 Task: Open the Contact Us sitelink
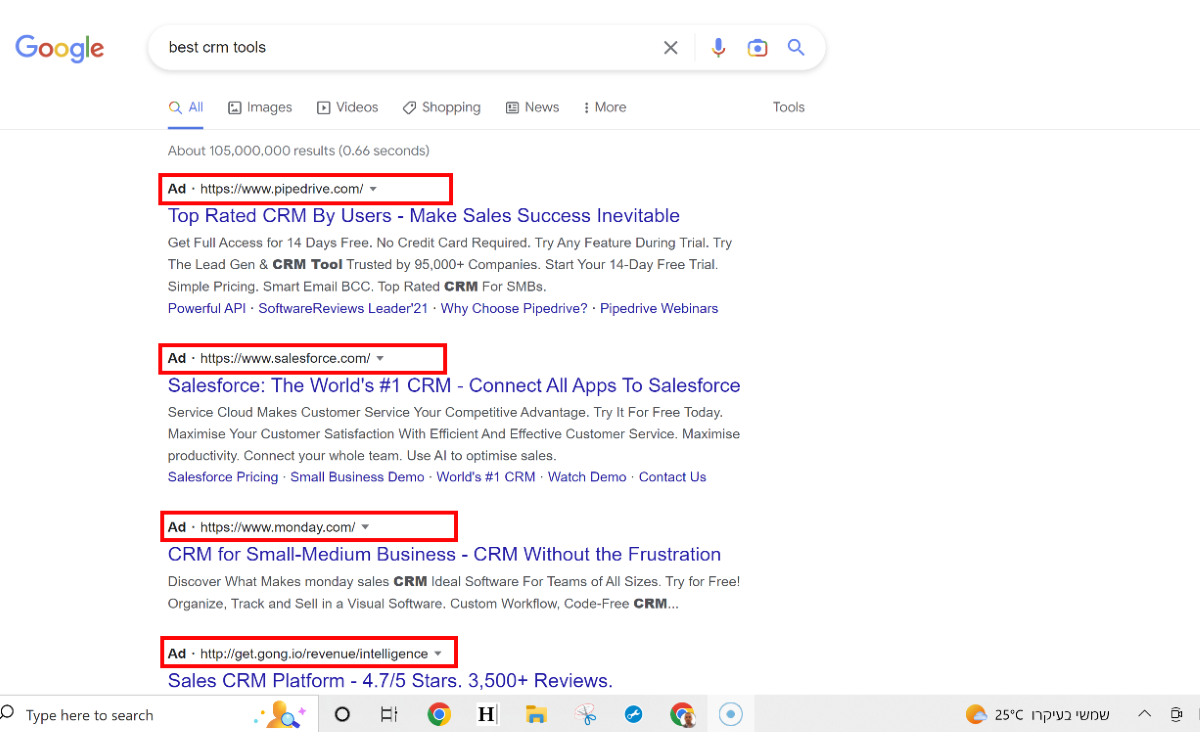point(672,477)
